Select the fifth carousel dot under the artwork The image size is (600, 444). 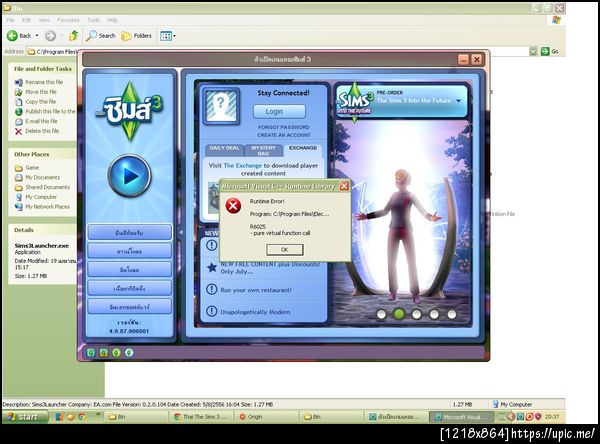pos(452,314)
